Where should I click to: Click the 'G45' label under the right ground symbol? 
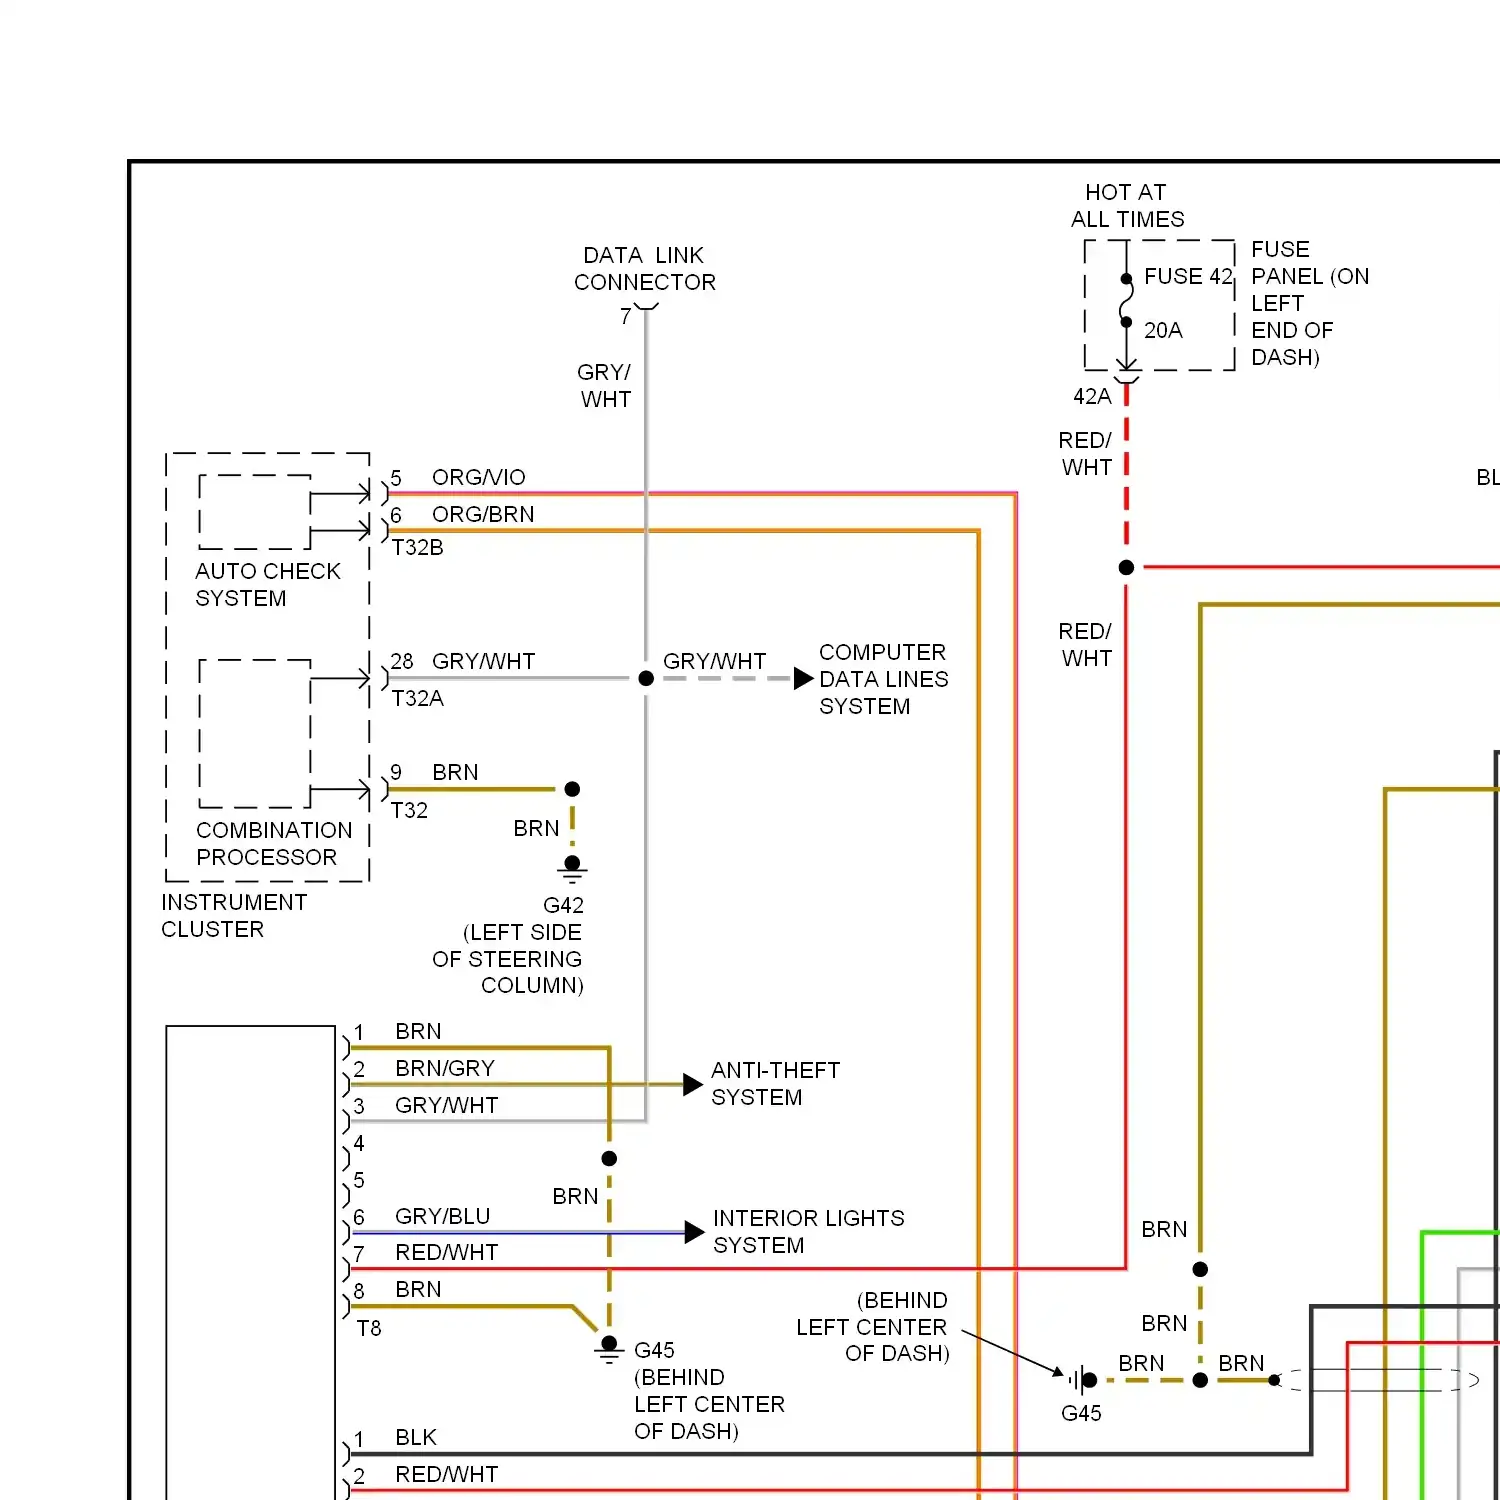click(1081, 1414)
